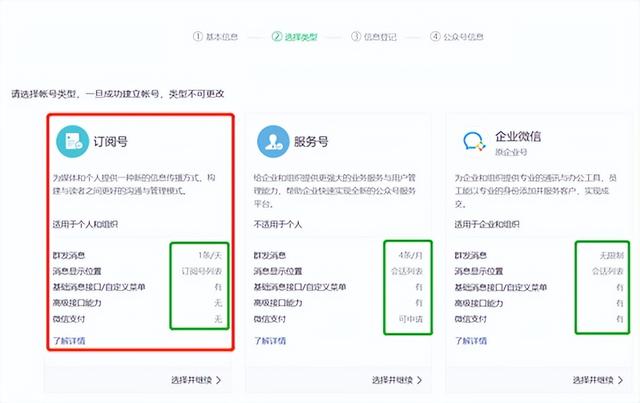The image size is (640, 403).
Task: Click 群发消息 label in 订阅号 card
Action: tap(69, 256)
